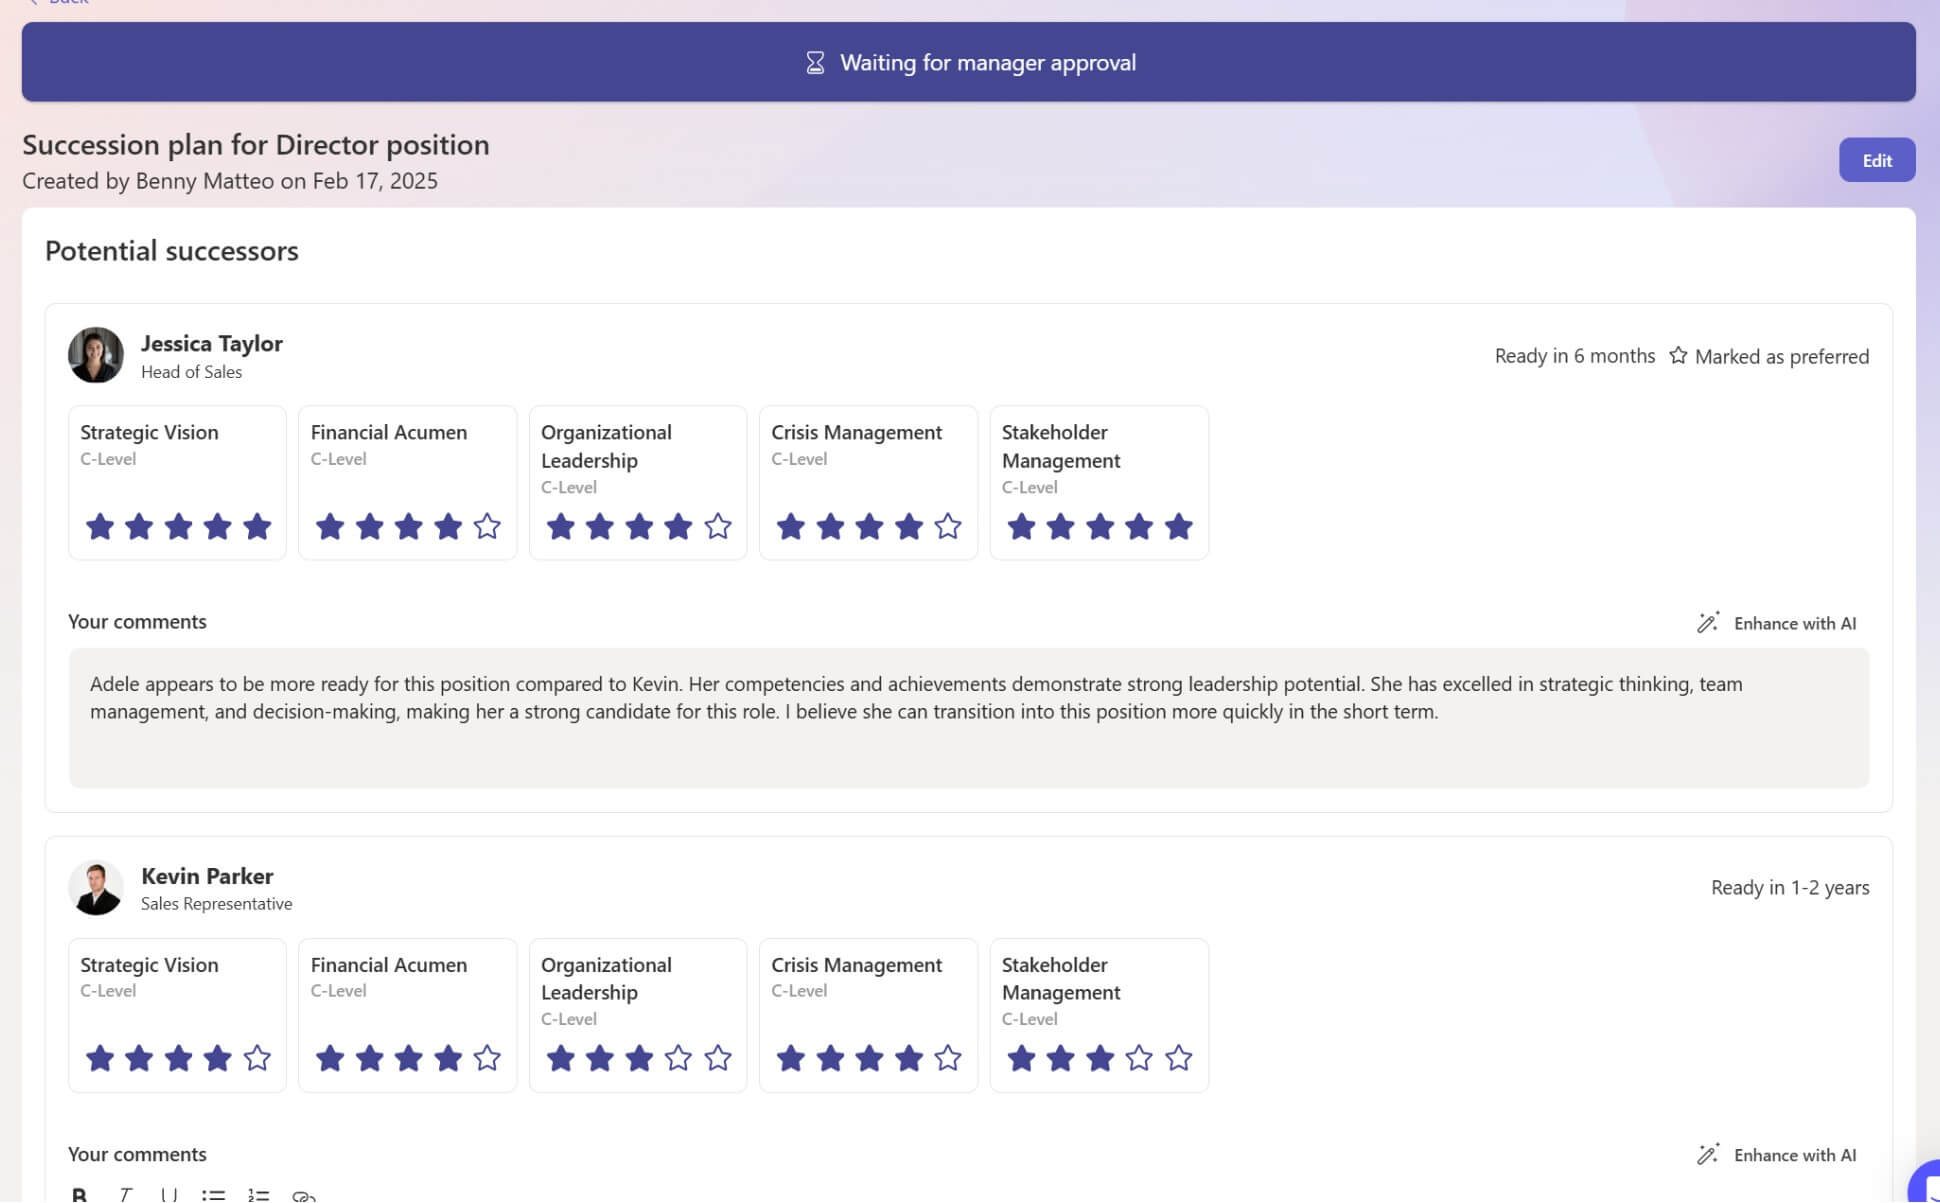
Task: Click Jessica Taylor's profile photo
Action: (96, 355)
